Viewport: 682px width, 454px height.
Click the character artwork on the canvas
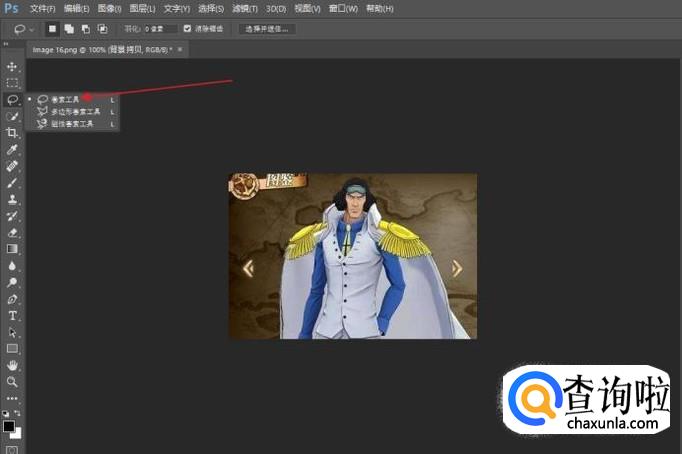coord(353,256)
